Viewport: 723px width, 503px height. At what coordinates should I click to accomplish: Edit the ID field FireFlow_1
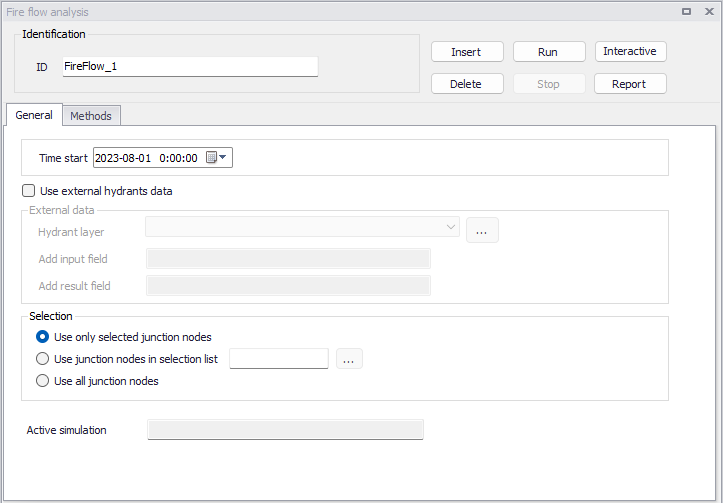[190, 67]
